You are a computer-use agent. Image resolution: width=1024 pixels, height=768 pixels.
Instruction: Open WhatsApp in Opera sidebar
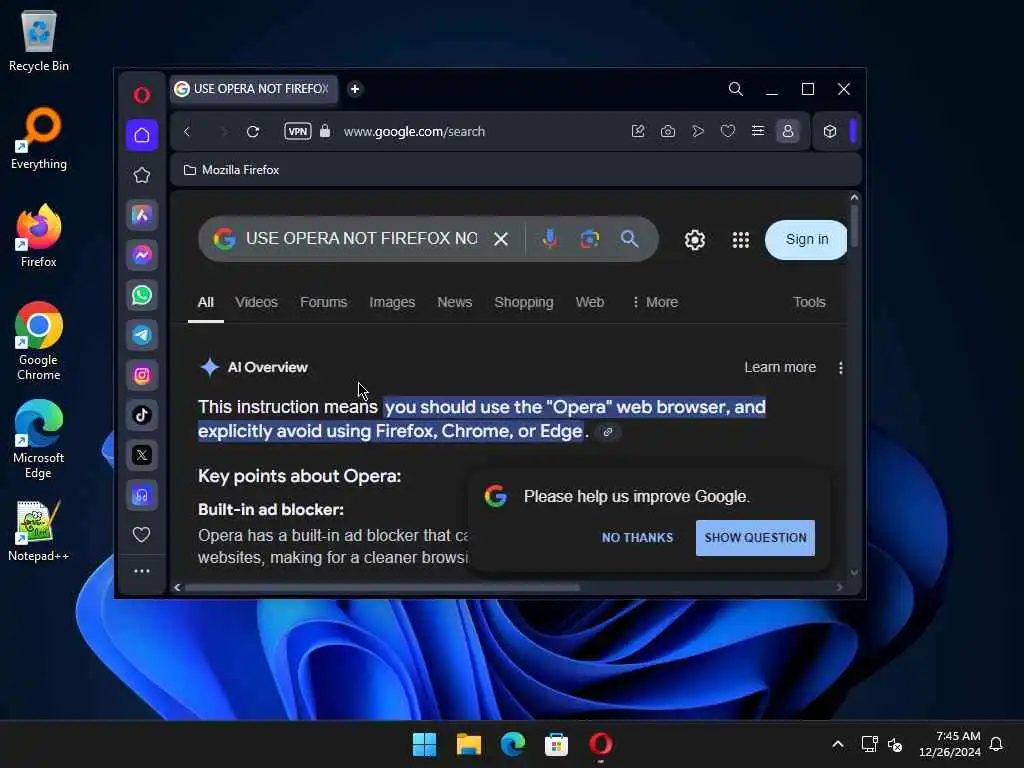click(x=142, y=295)
